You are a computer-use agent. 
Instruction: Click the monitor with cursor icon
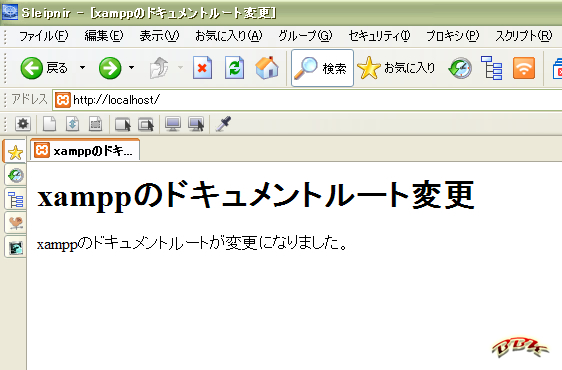point(196,124)
